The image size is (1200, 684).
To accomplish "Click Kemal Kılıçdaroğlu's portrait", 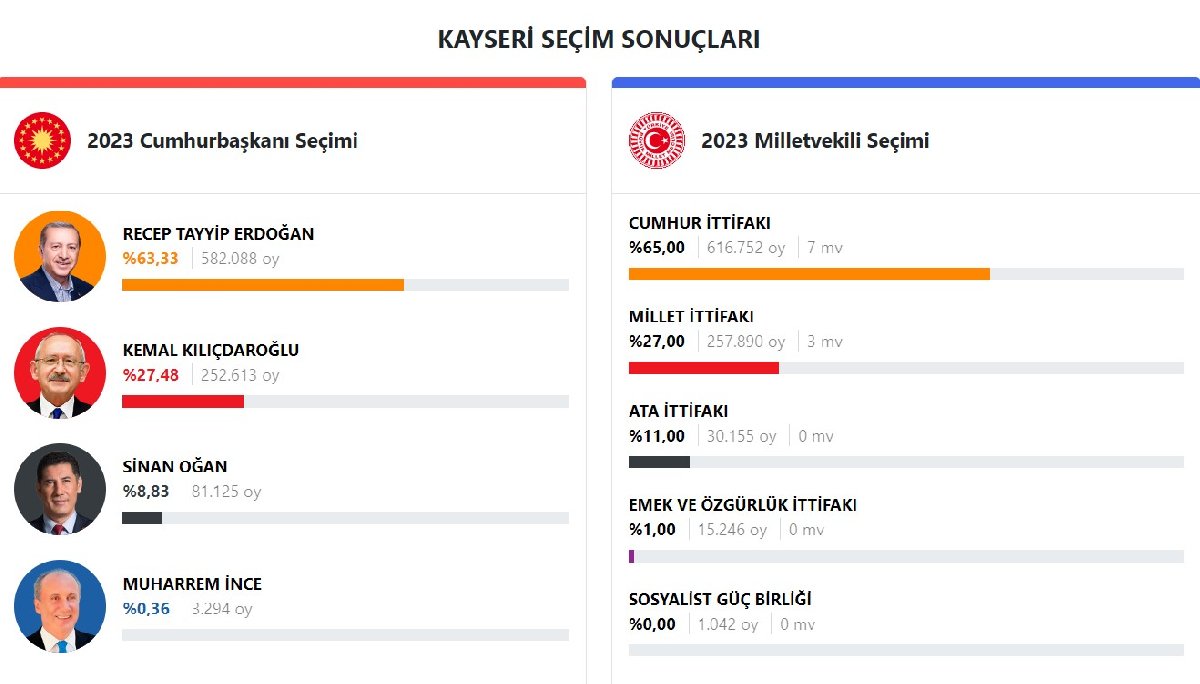I will [x=60, y=373].
